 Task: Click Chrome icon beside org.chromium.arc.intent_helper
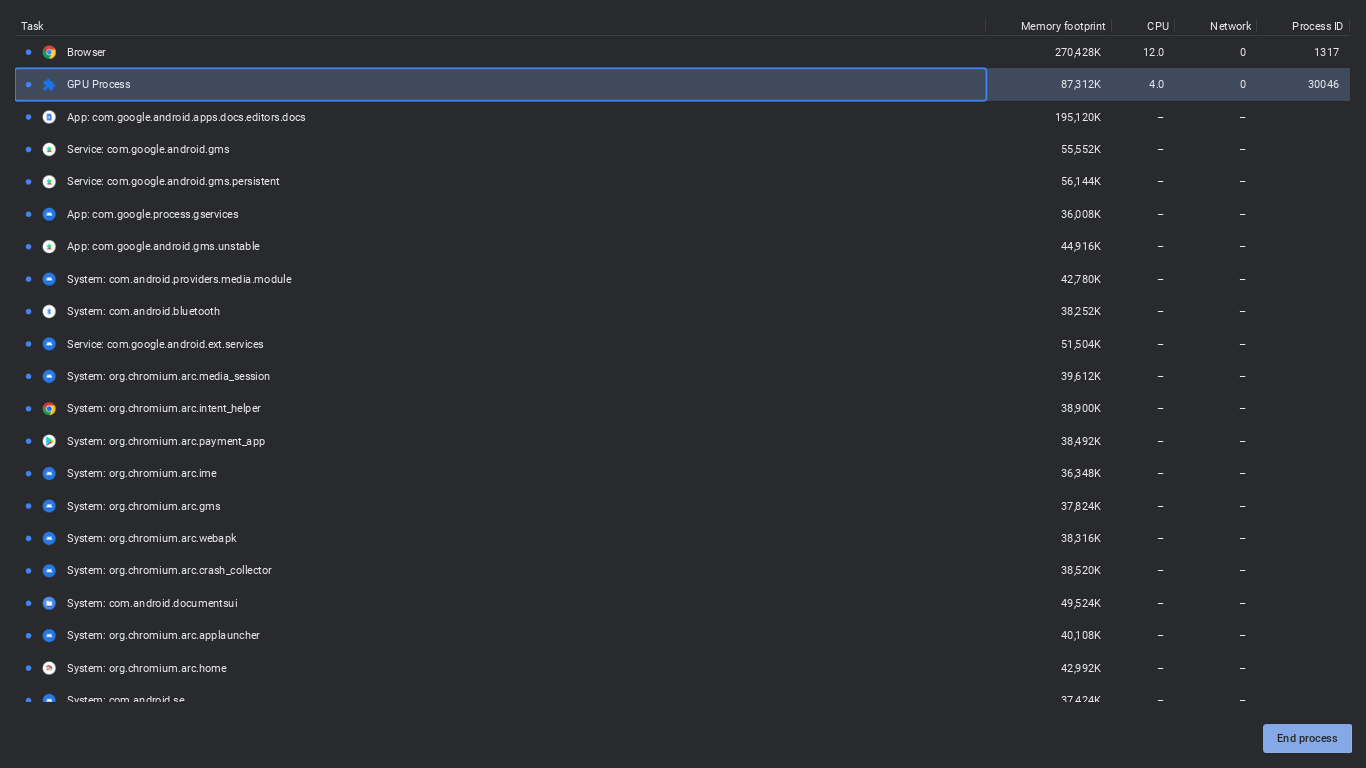49,409
